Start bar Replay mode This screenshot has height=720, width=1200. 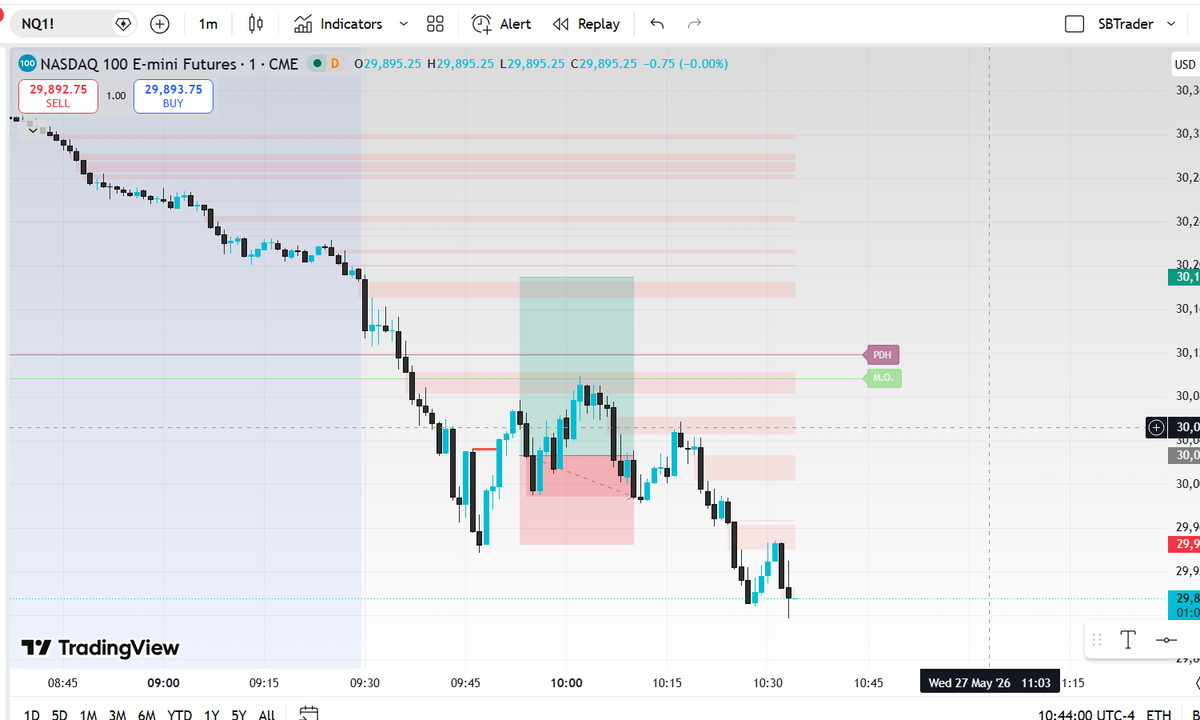(586, 23)
